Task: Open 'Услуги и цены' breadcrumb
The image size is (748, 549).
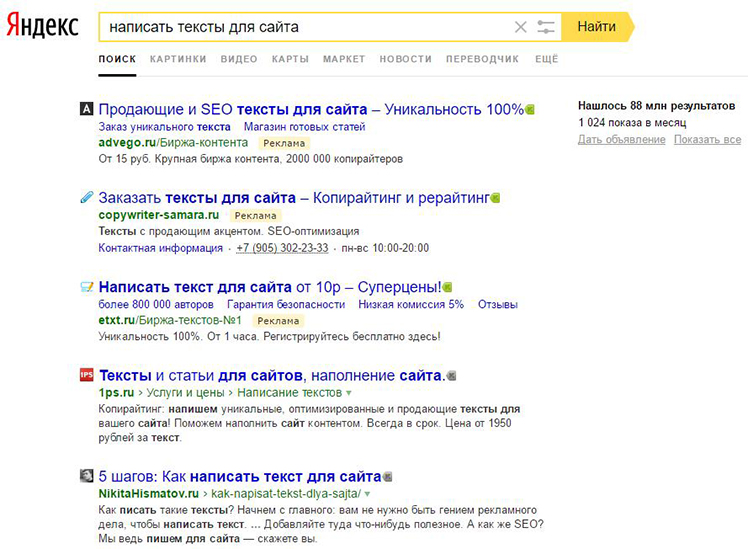Action: tap(185, 393)
